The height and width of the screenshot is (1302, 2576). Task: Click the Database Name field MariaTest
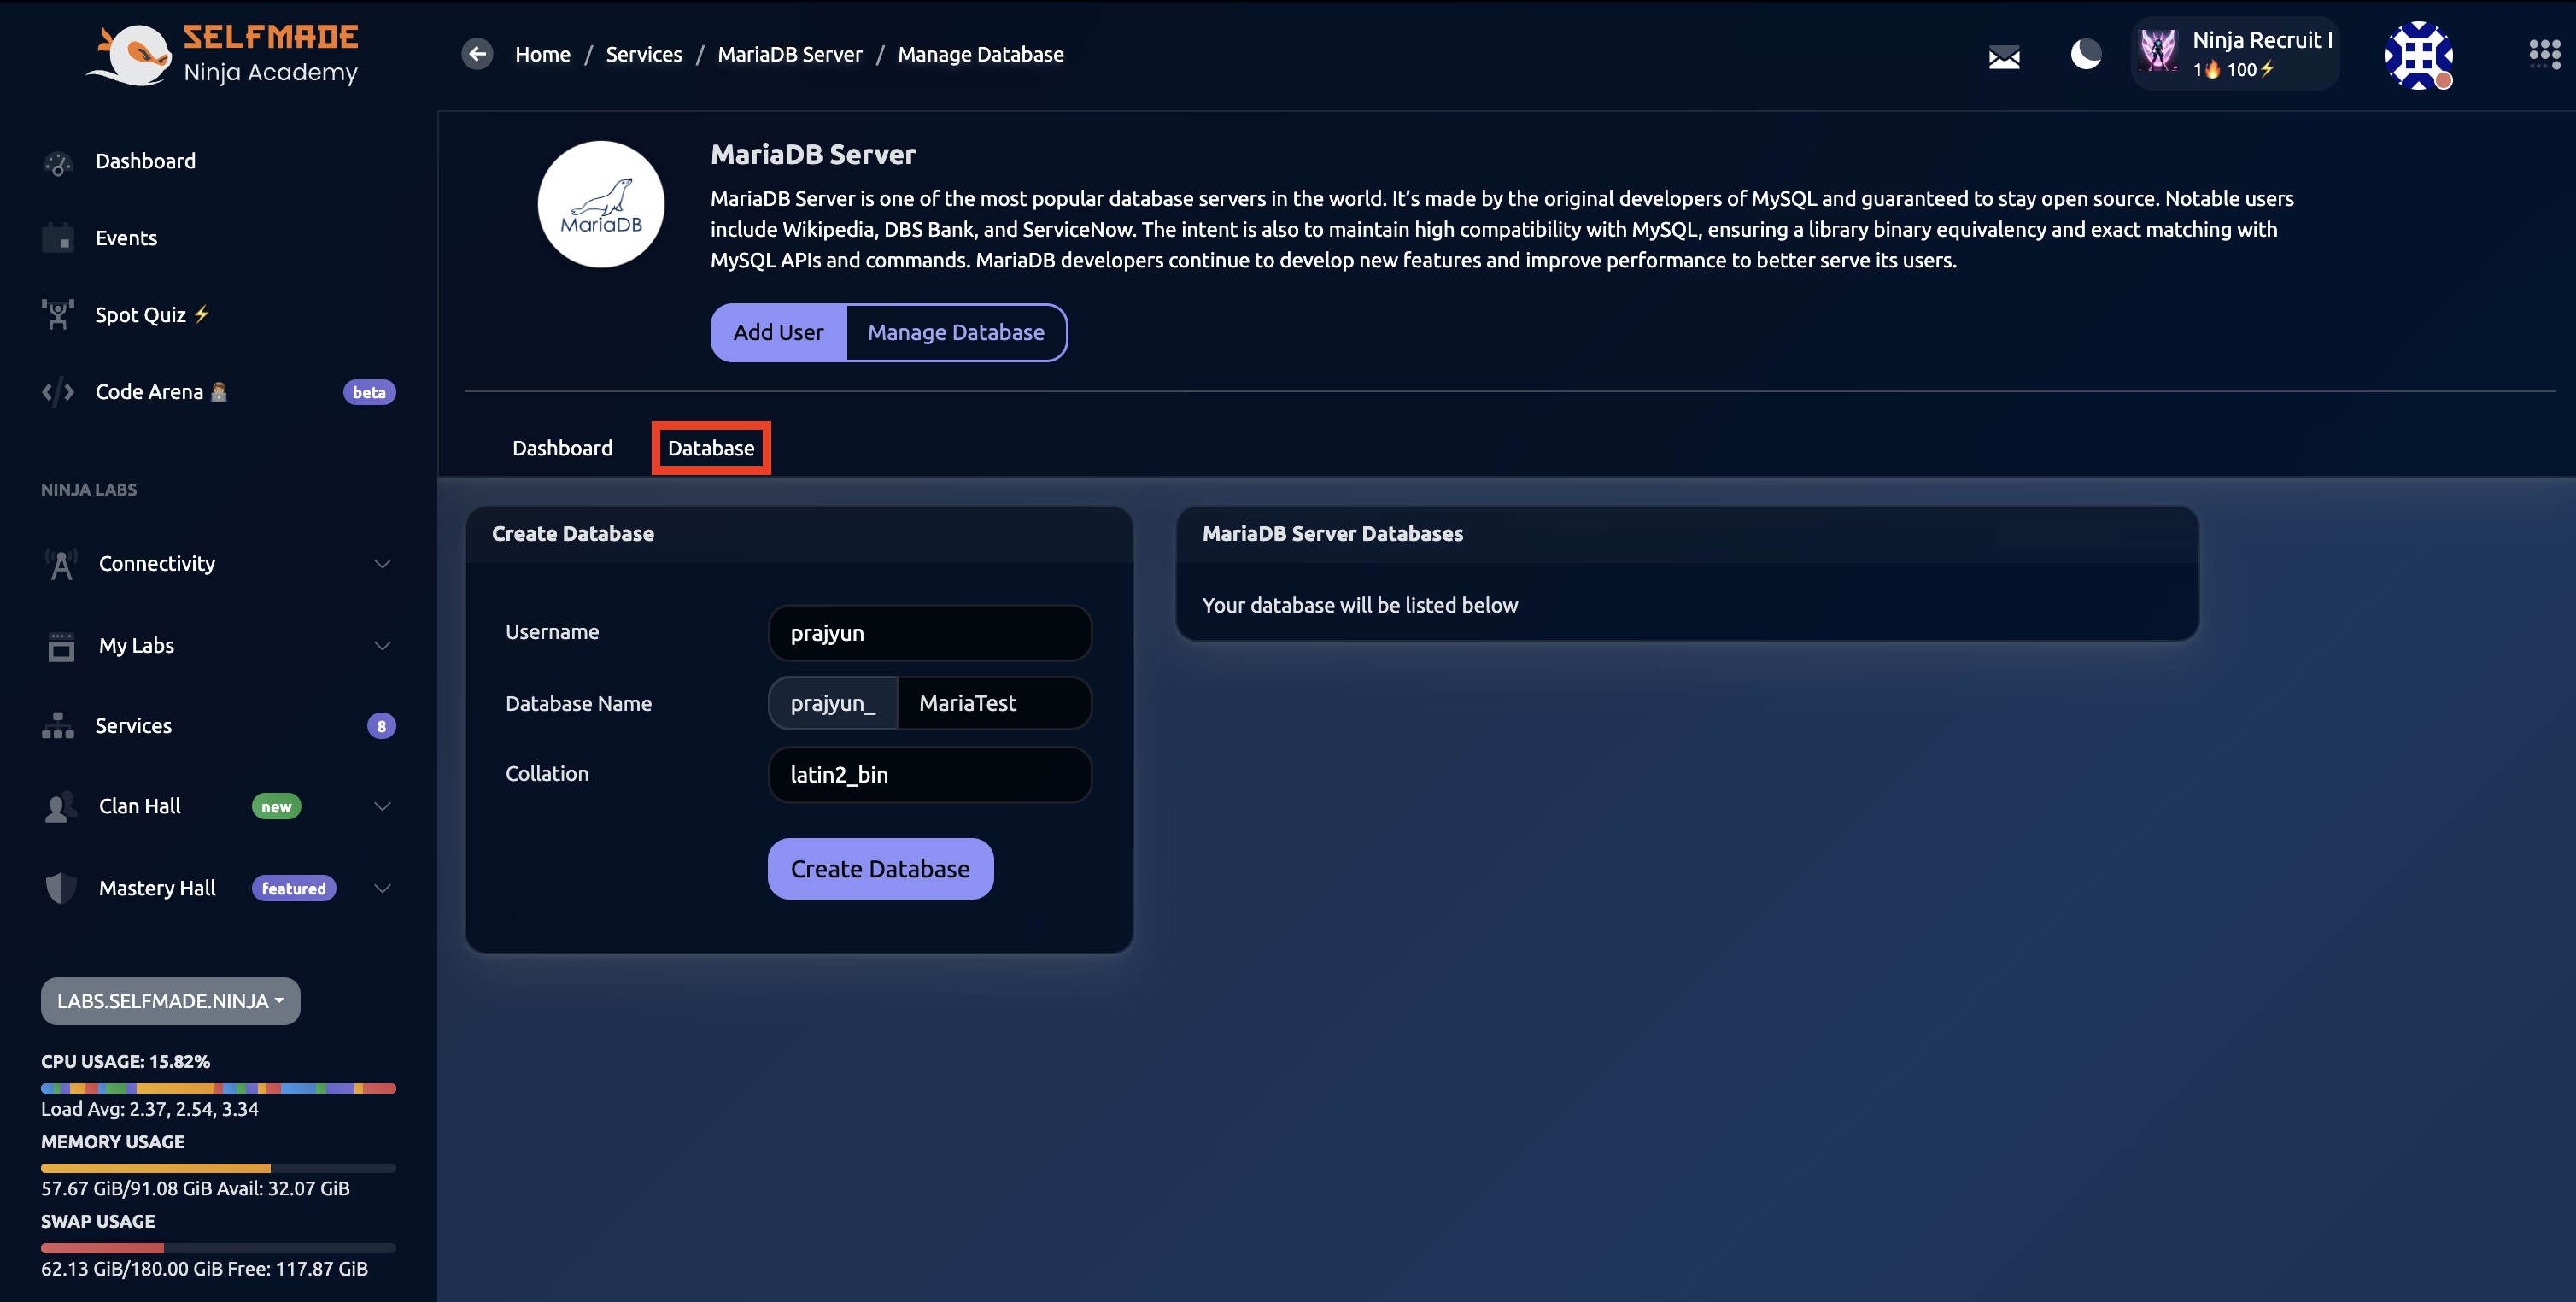click(994, 703)
